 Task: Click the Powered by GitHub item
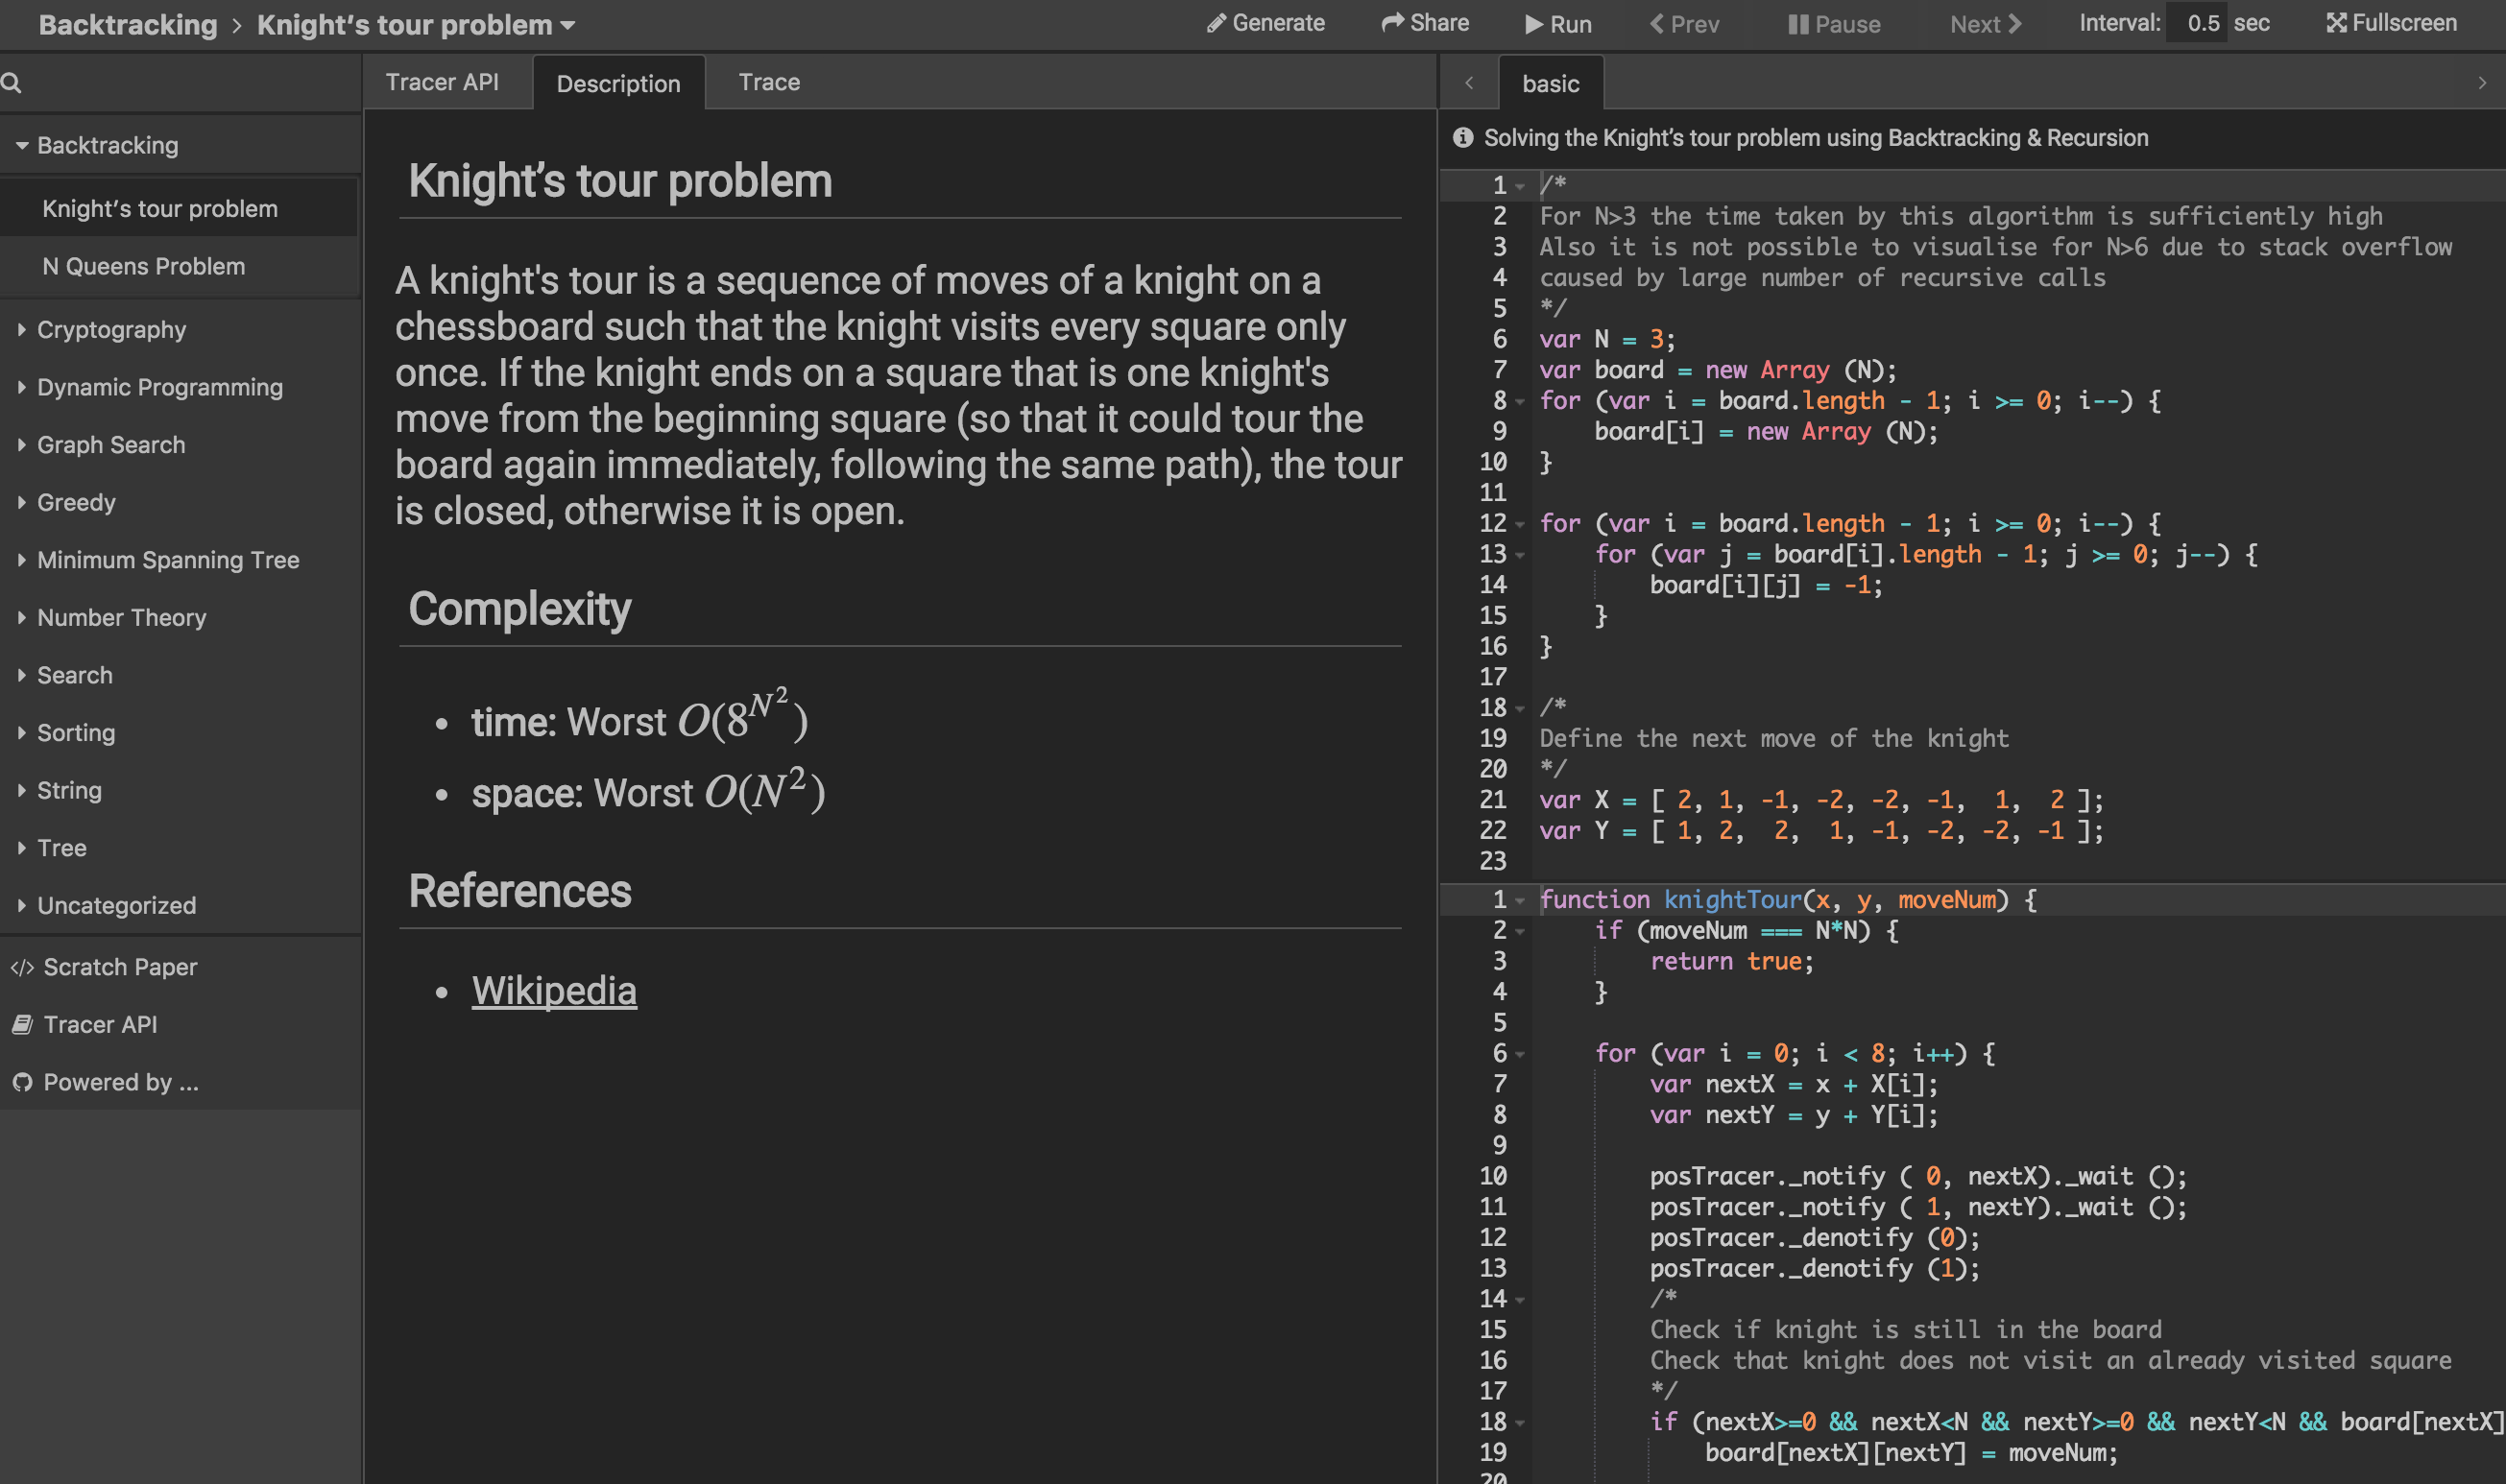120,1082
